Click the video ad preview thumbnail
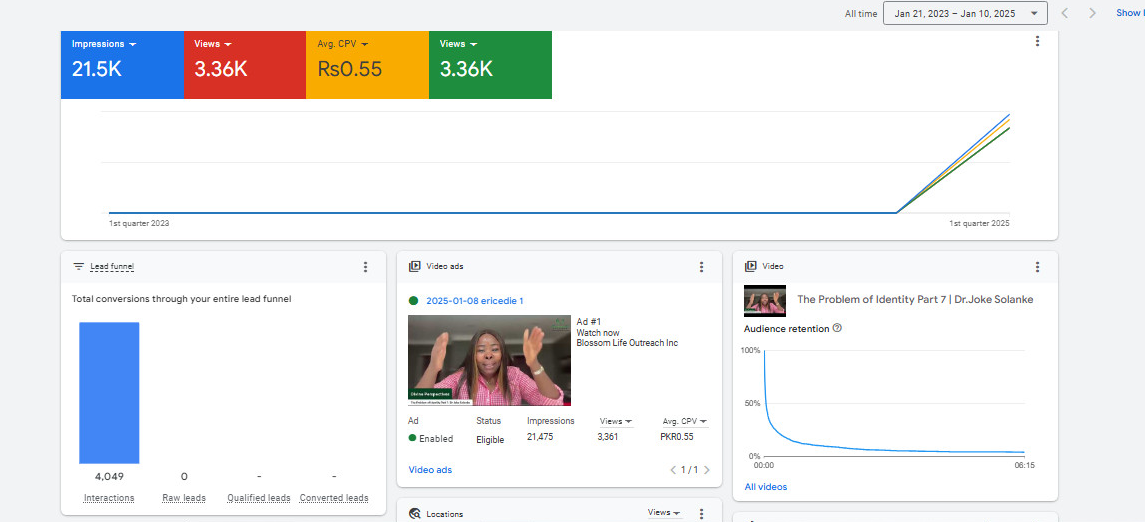1145x522 pixels. tap(489, 360)
